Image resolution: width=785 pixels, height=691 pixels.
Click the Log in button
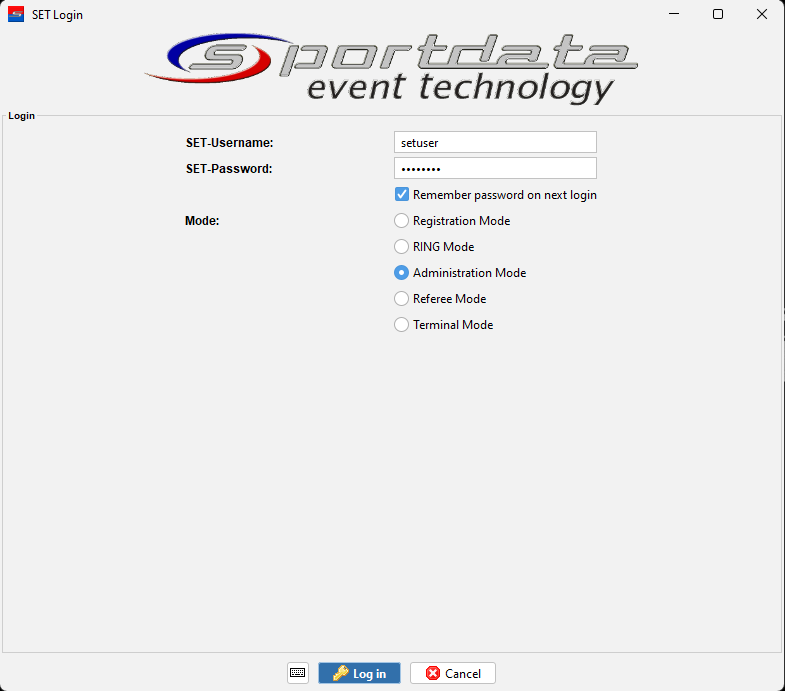pos(359,673)
